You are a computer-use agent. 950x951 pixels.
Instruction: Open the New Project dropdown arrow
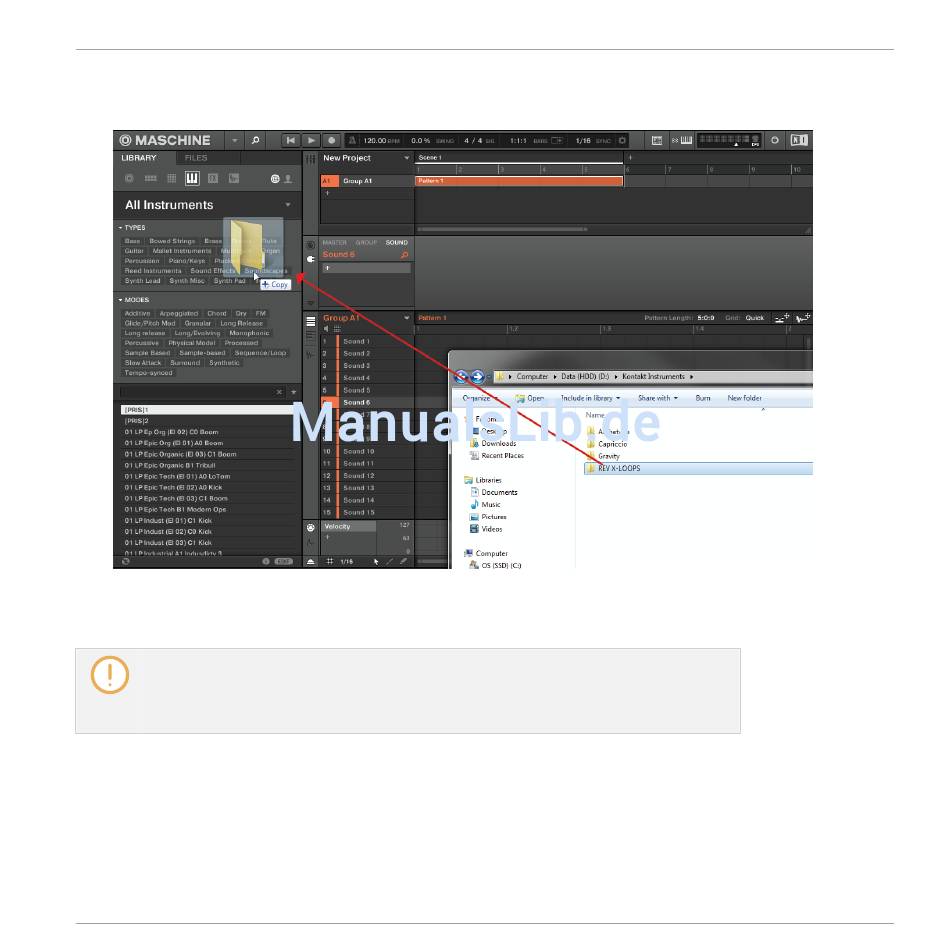tap(406, 158)
